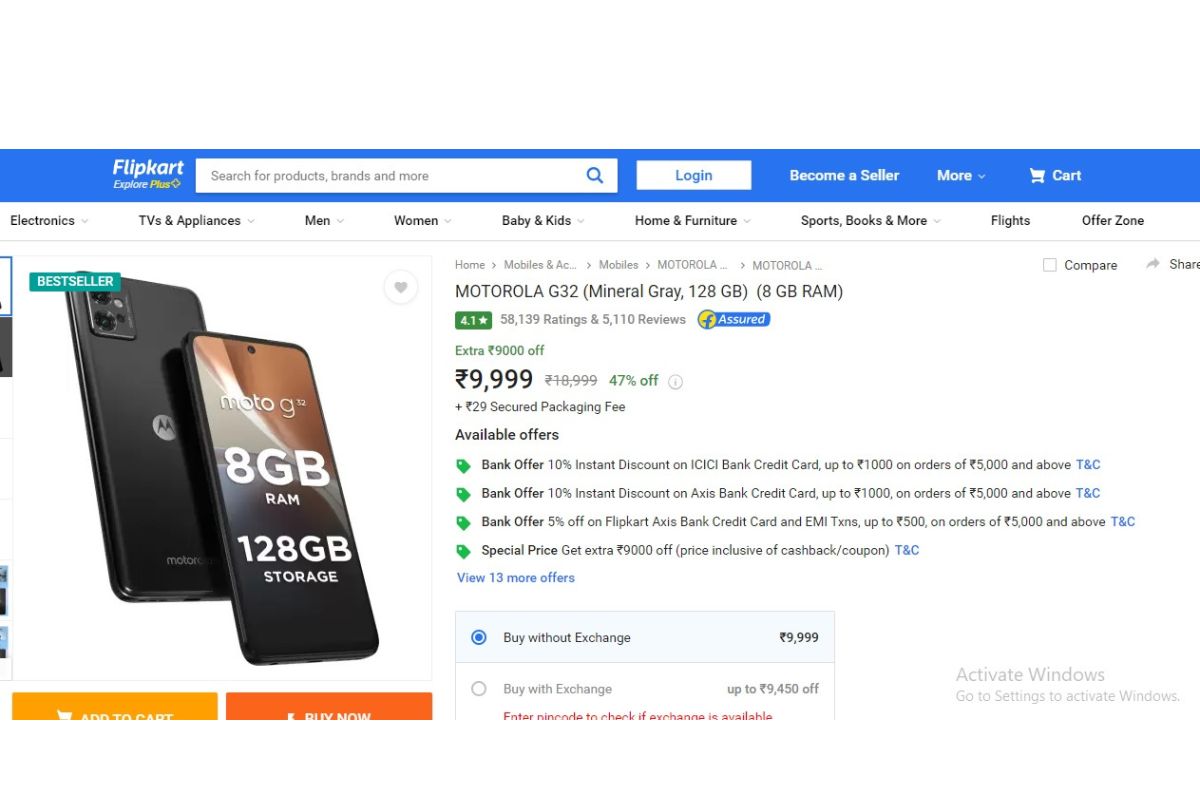Go to Offer Zone

pos(1113,220)
